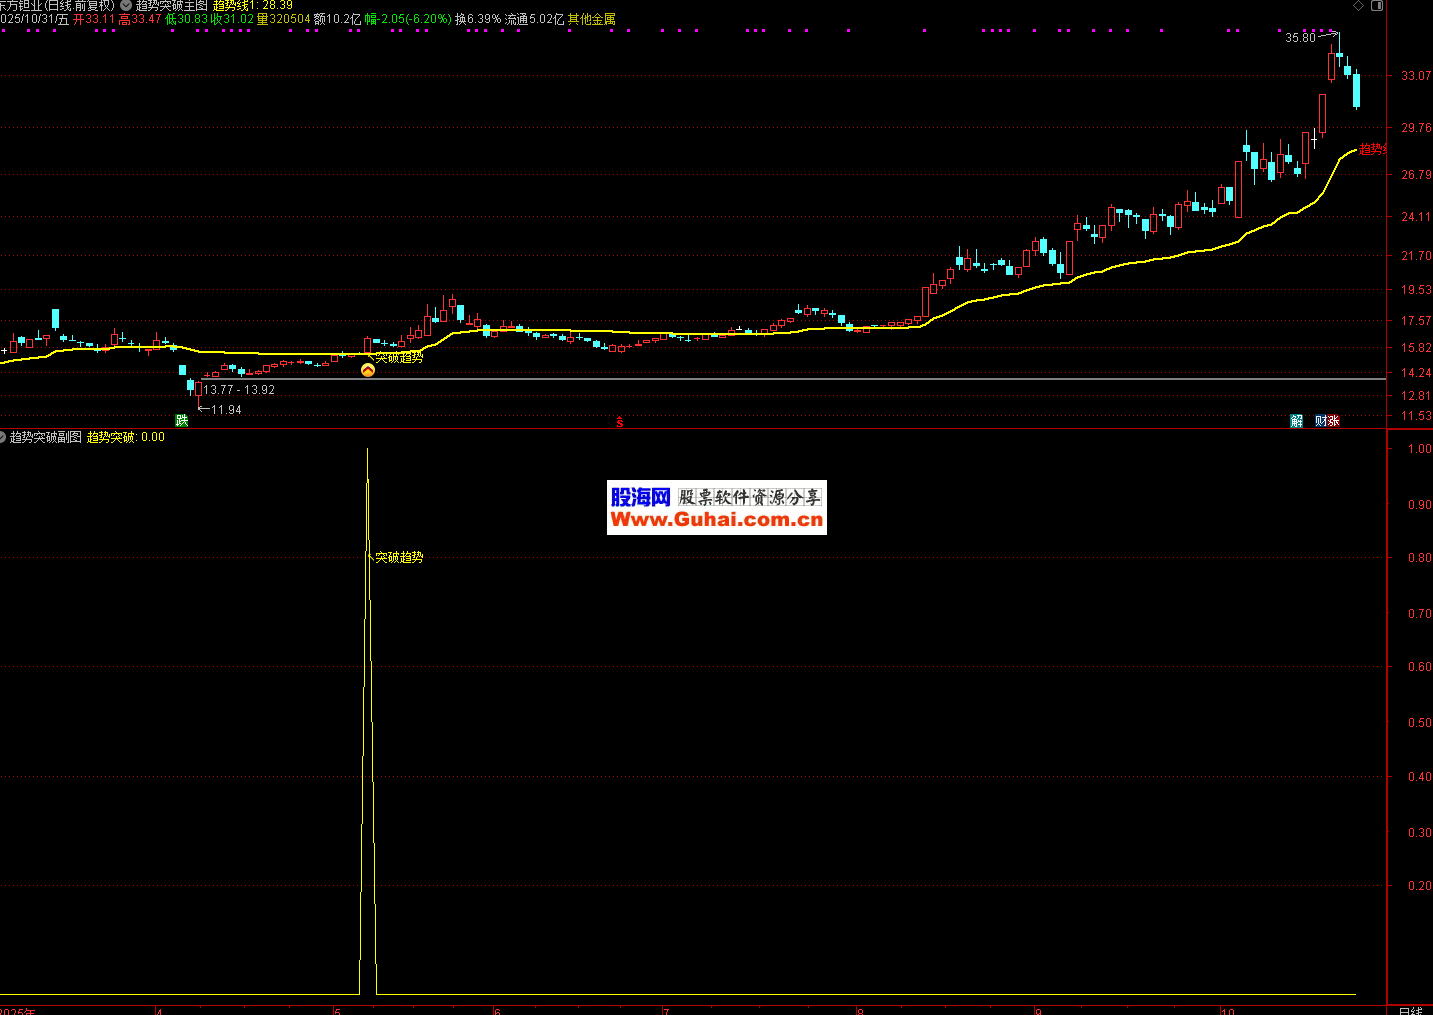This screenshot has width=1433, height=1015.
Task: Click the 35.80 high price annotation
Action: tap(1300, 38)
